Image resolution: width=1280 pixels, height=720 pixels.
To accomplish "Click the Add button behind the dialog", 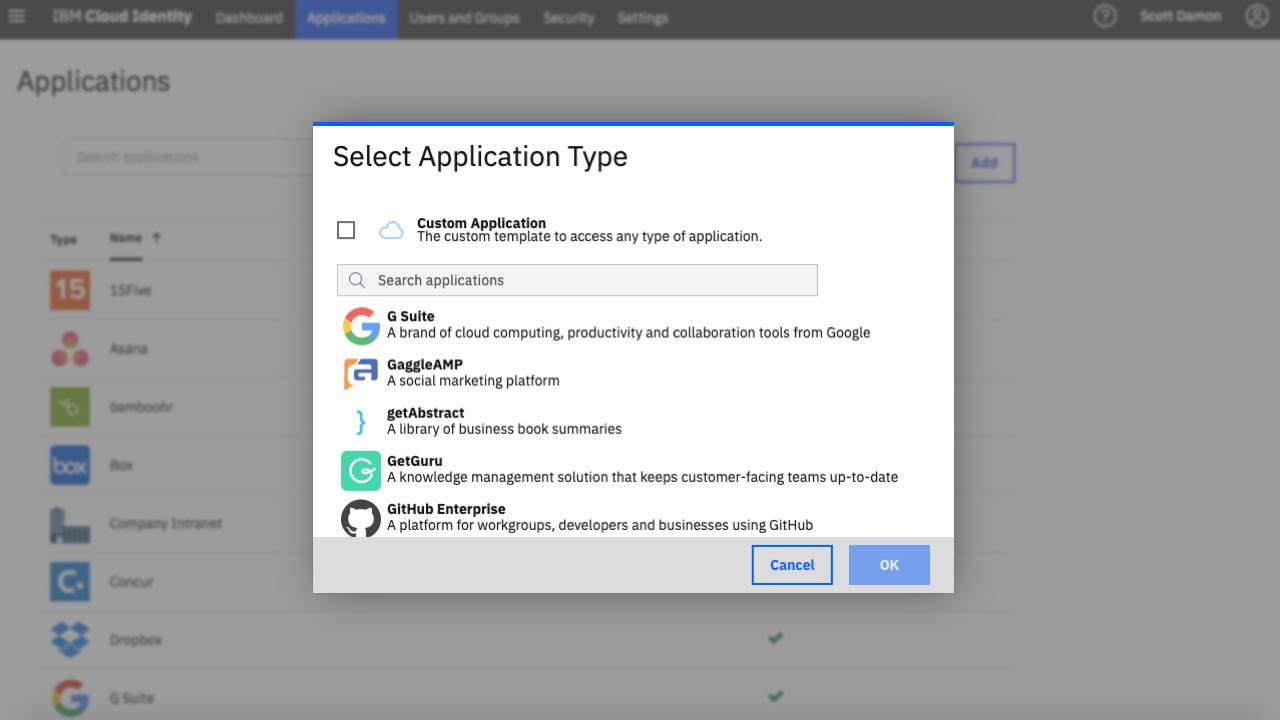I will click(x=984, y=163).
